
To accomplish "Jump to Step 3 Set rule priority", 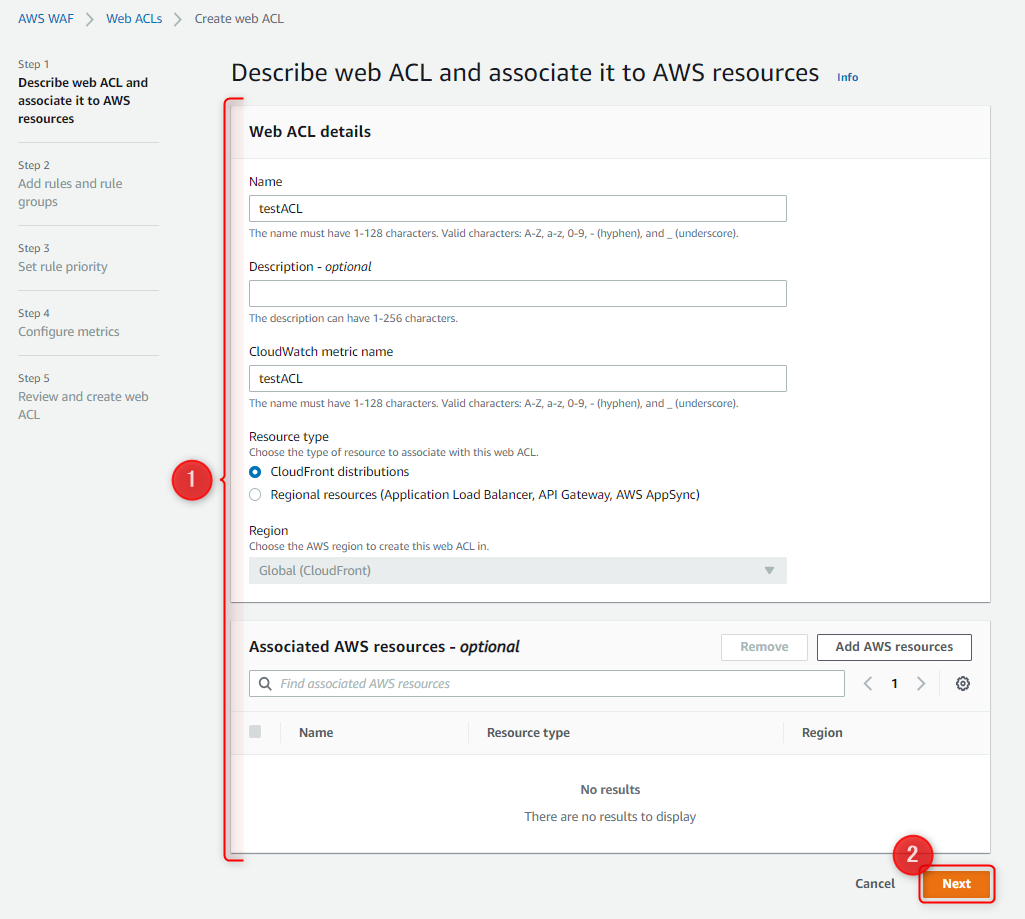I will pos(63,267).
